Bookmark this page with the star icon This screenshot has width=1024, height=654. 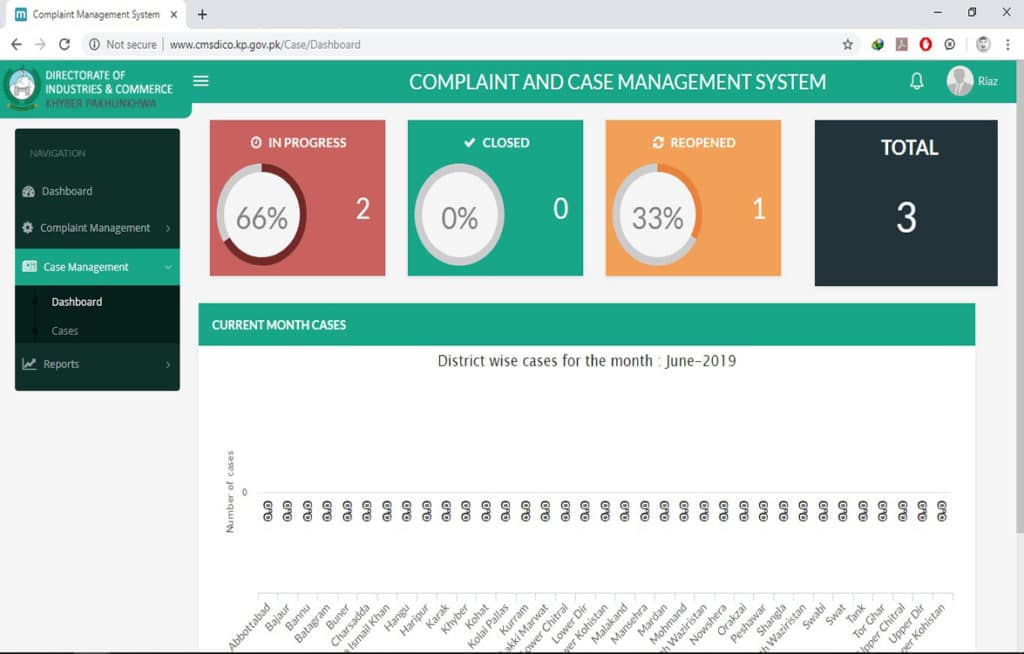point(847,44)
